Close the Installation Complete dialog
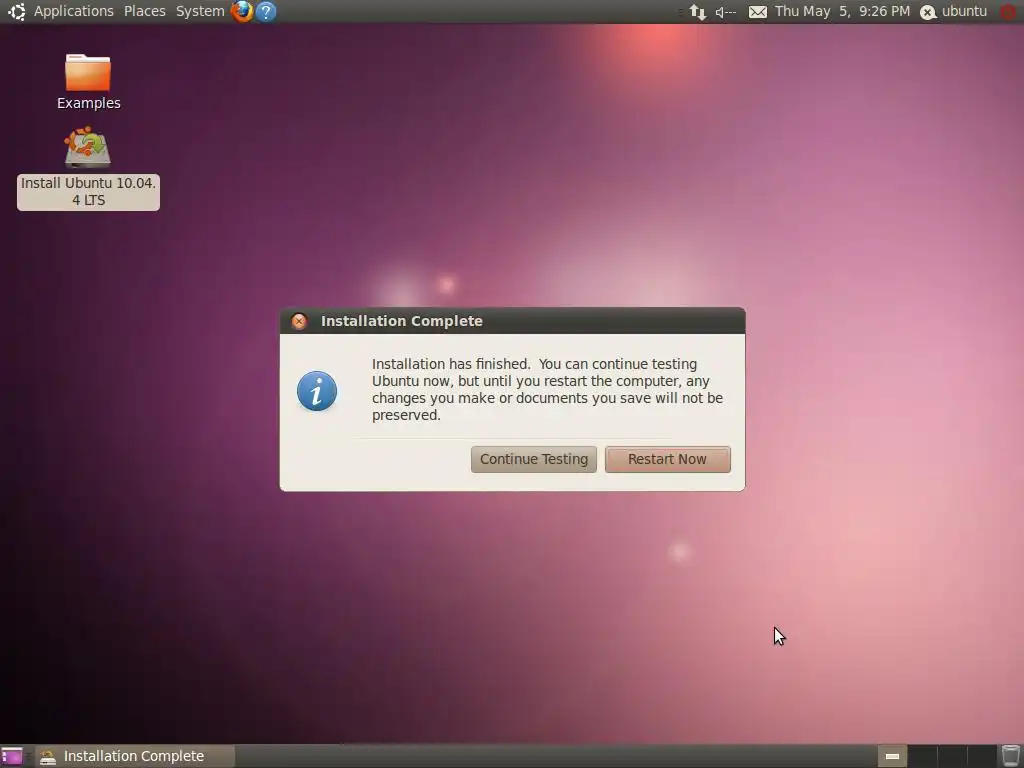The image size is (1024, 768). click(x=299, y=321)
